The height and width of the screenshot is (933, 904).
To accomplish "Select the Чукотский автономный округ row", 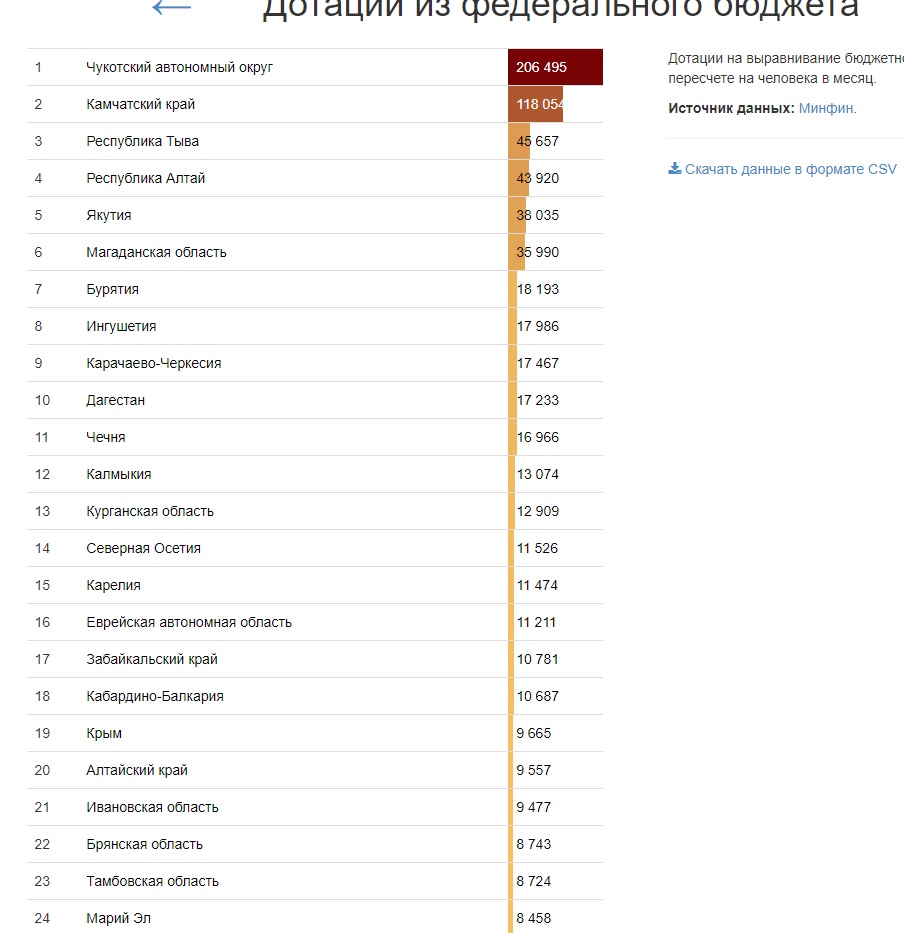I will point(315,67).
